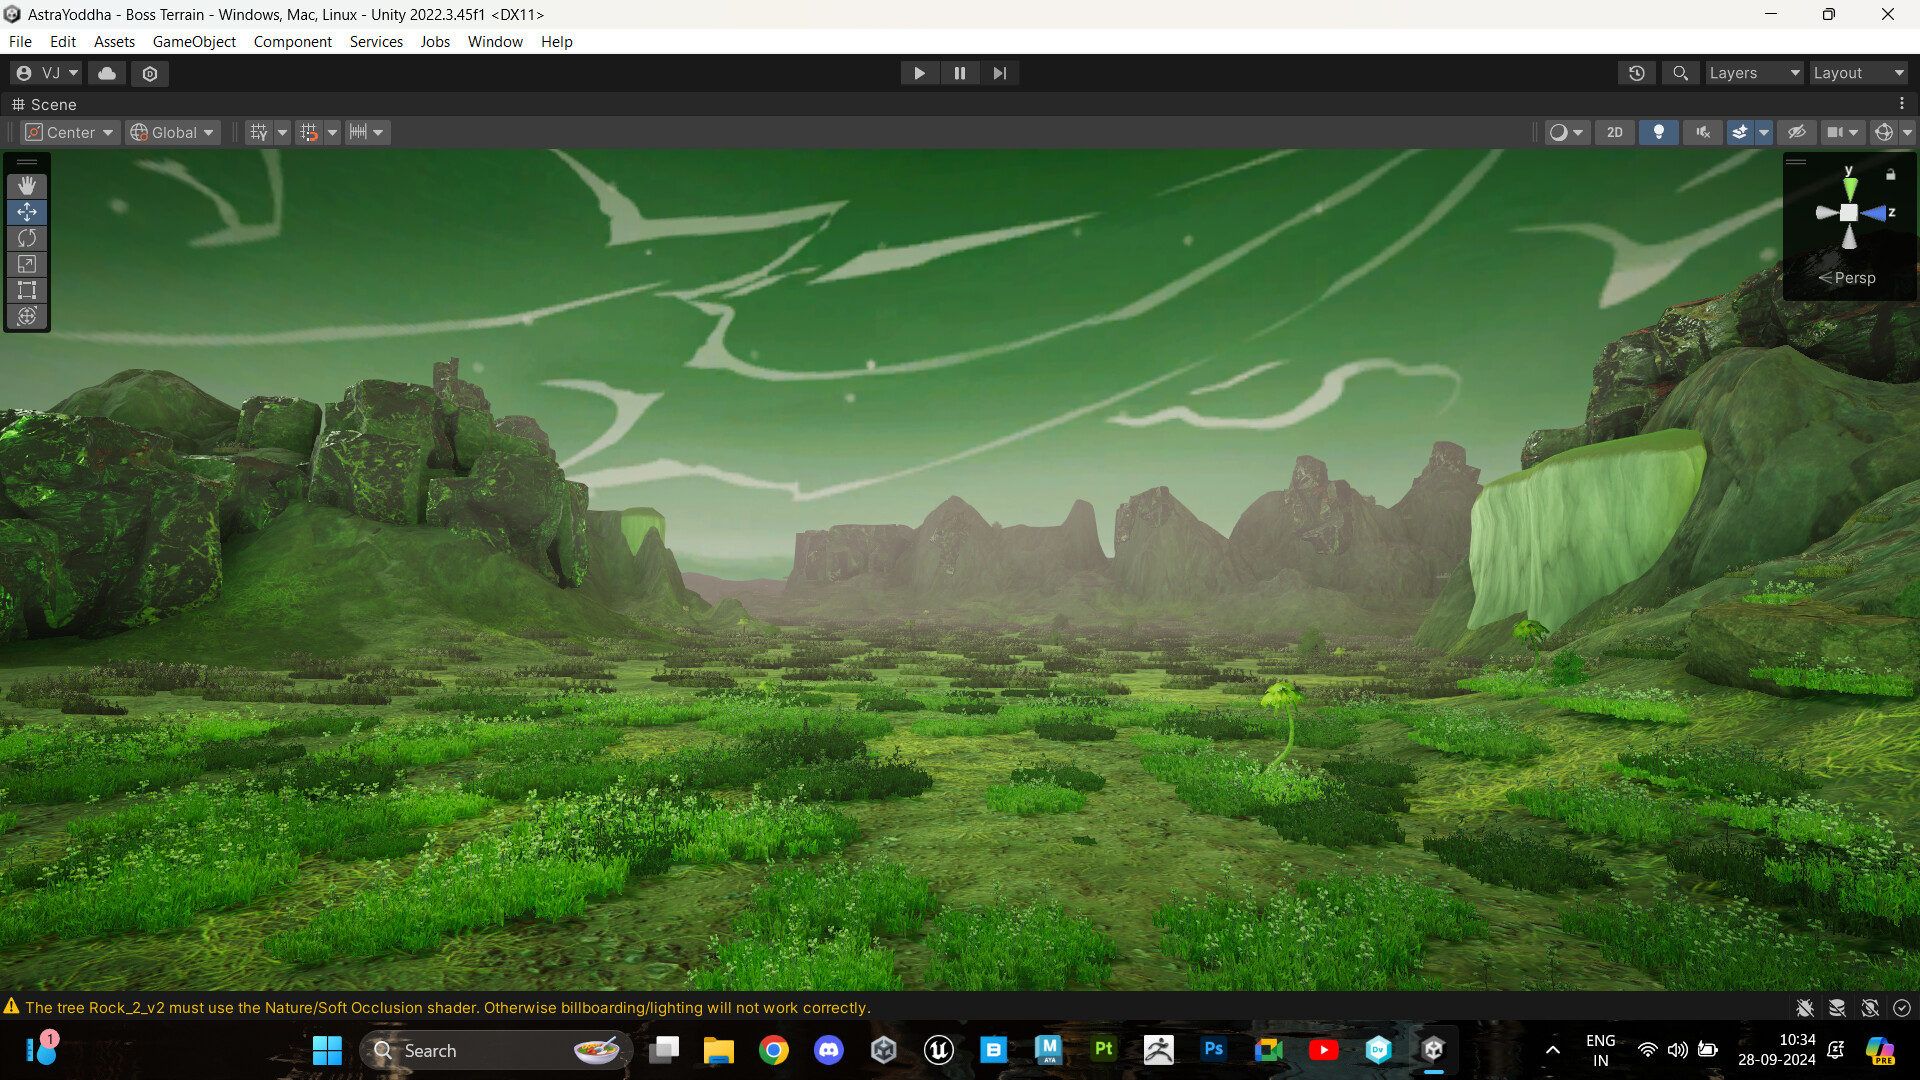The height and width of the screenshot is (1080, 1920).
Task: Toggle scene effects skybox and fog button
Action: click(1740, 132)
